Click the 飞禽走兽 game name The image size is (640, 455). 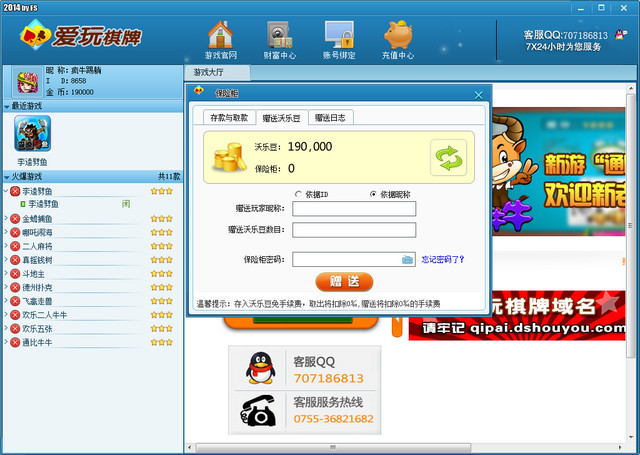[37, 301]
